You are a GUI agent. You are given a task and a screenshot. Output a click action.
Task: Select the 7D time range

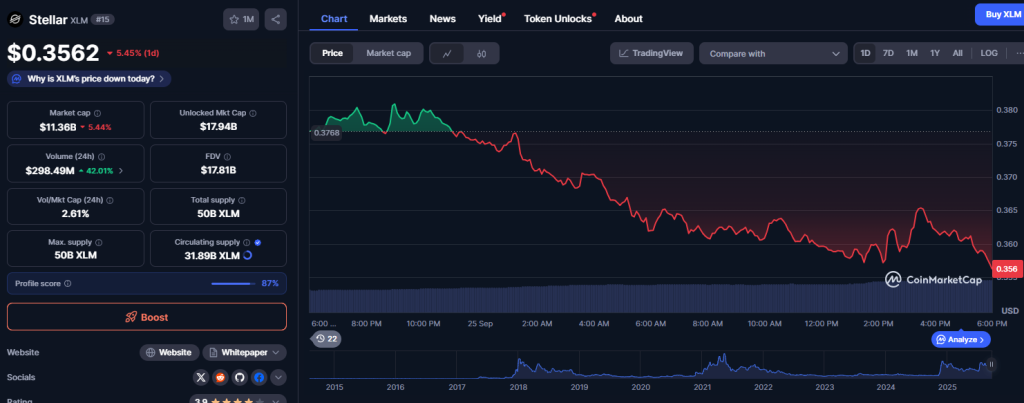(x=888, y=53)
